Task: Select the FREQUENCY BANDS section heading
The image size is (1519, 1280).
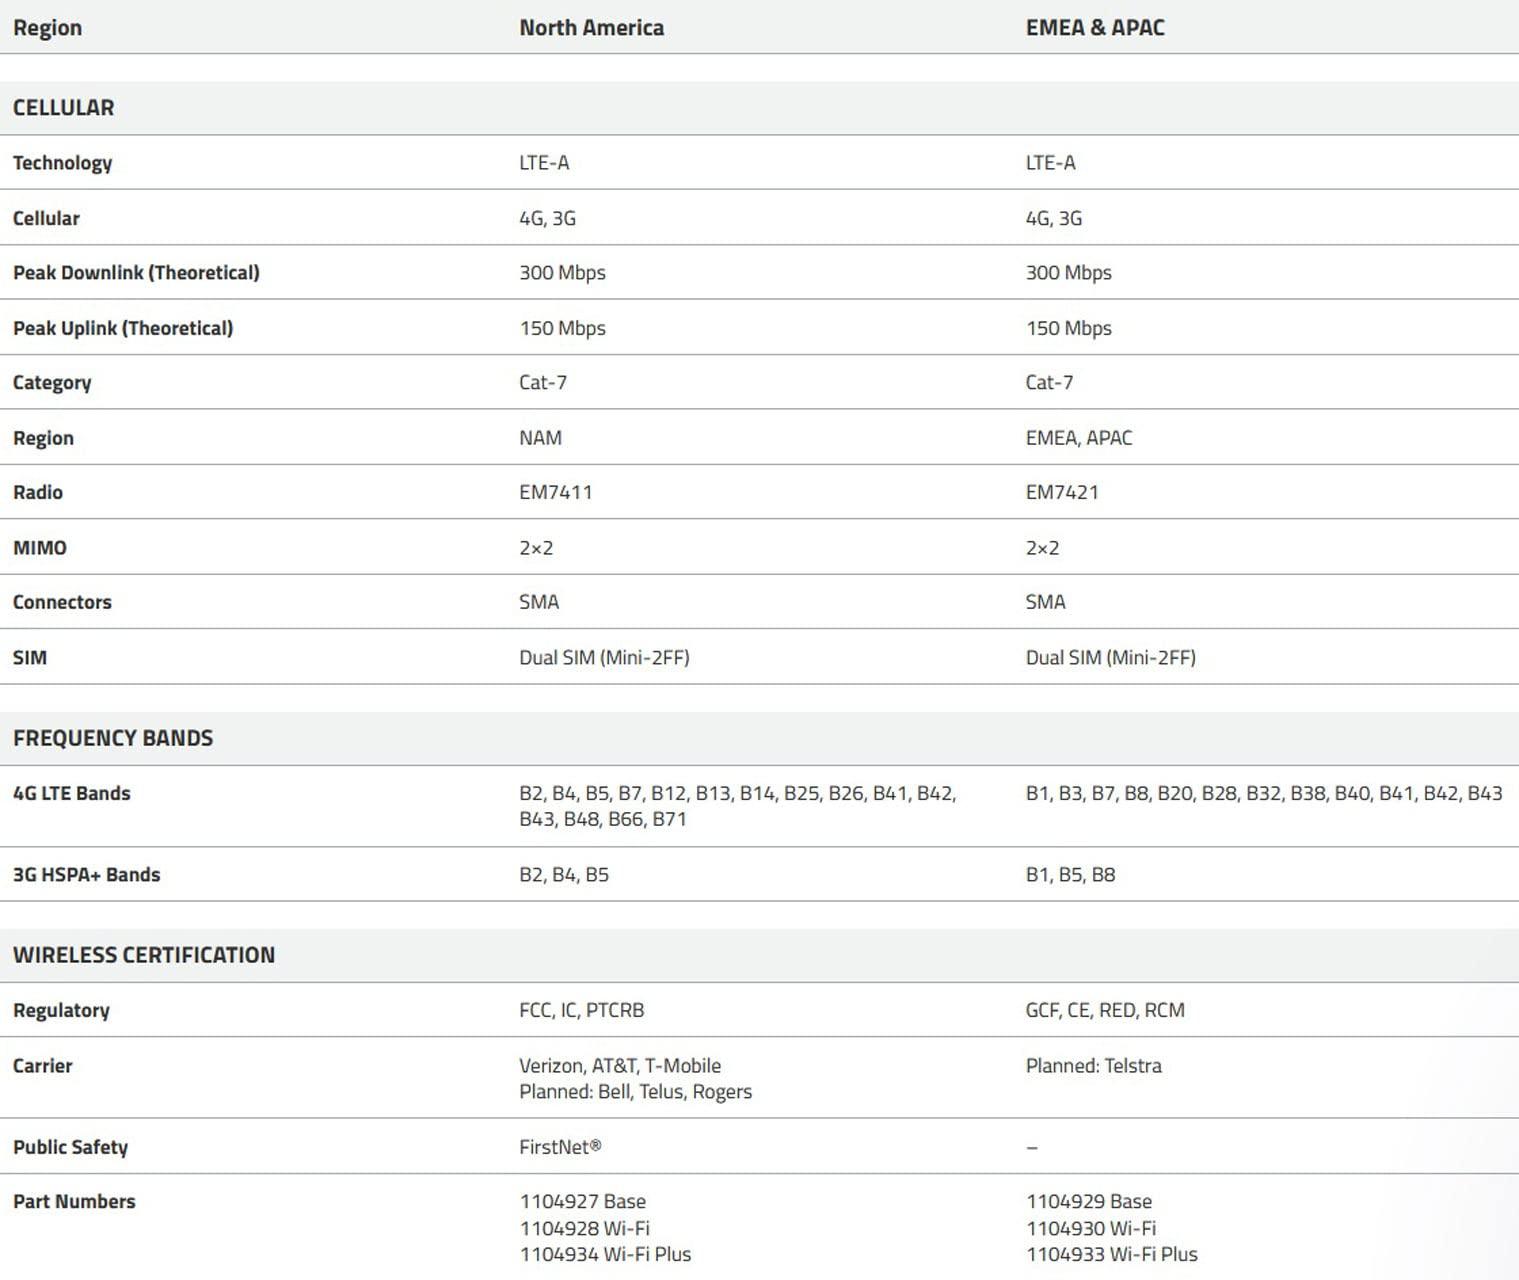Action: pos(113,738)
